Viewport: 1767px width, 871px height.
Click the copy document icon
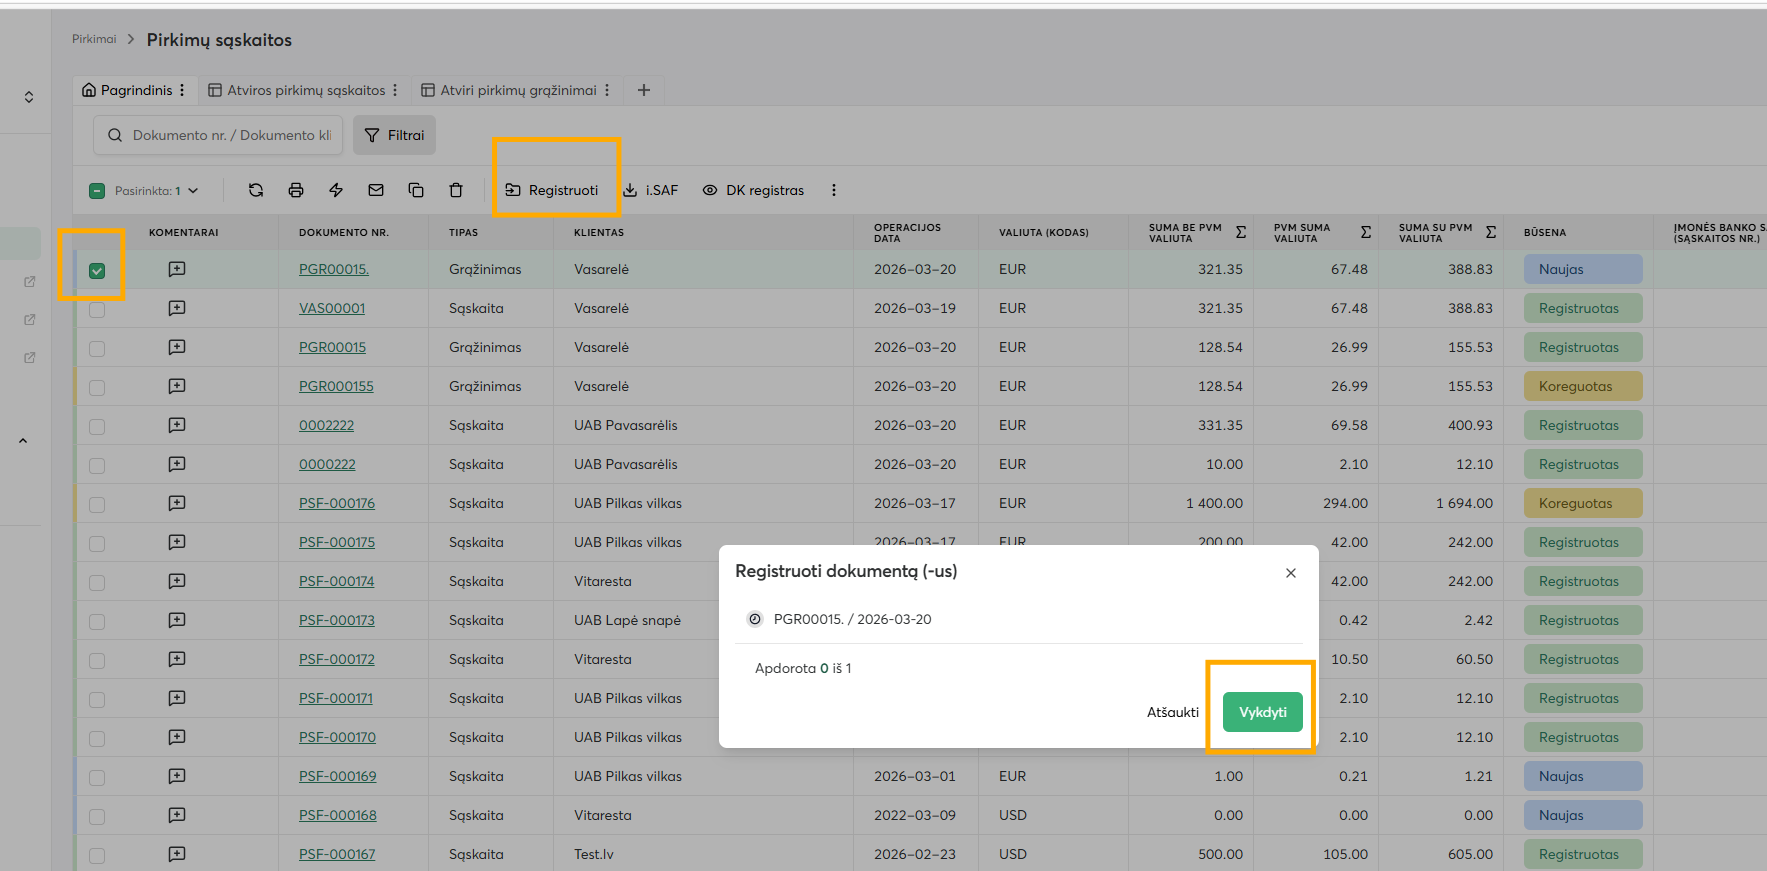[x=416, y=190]
